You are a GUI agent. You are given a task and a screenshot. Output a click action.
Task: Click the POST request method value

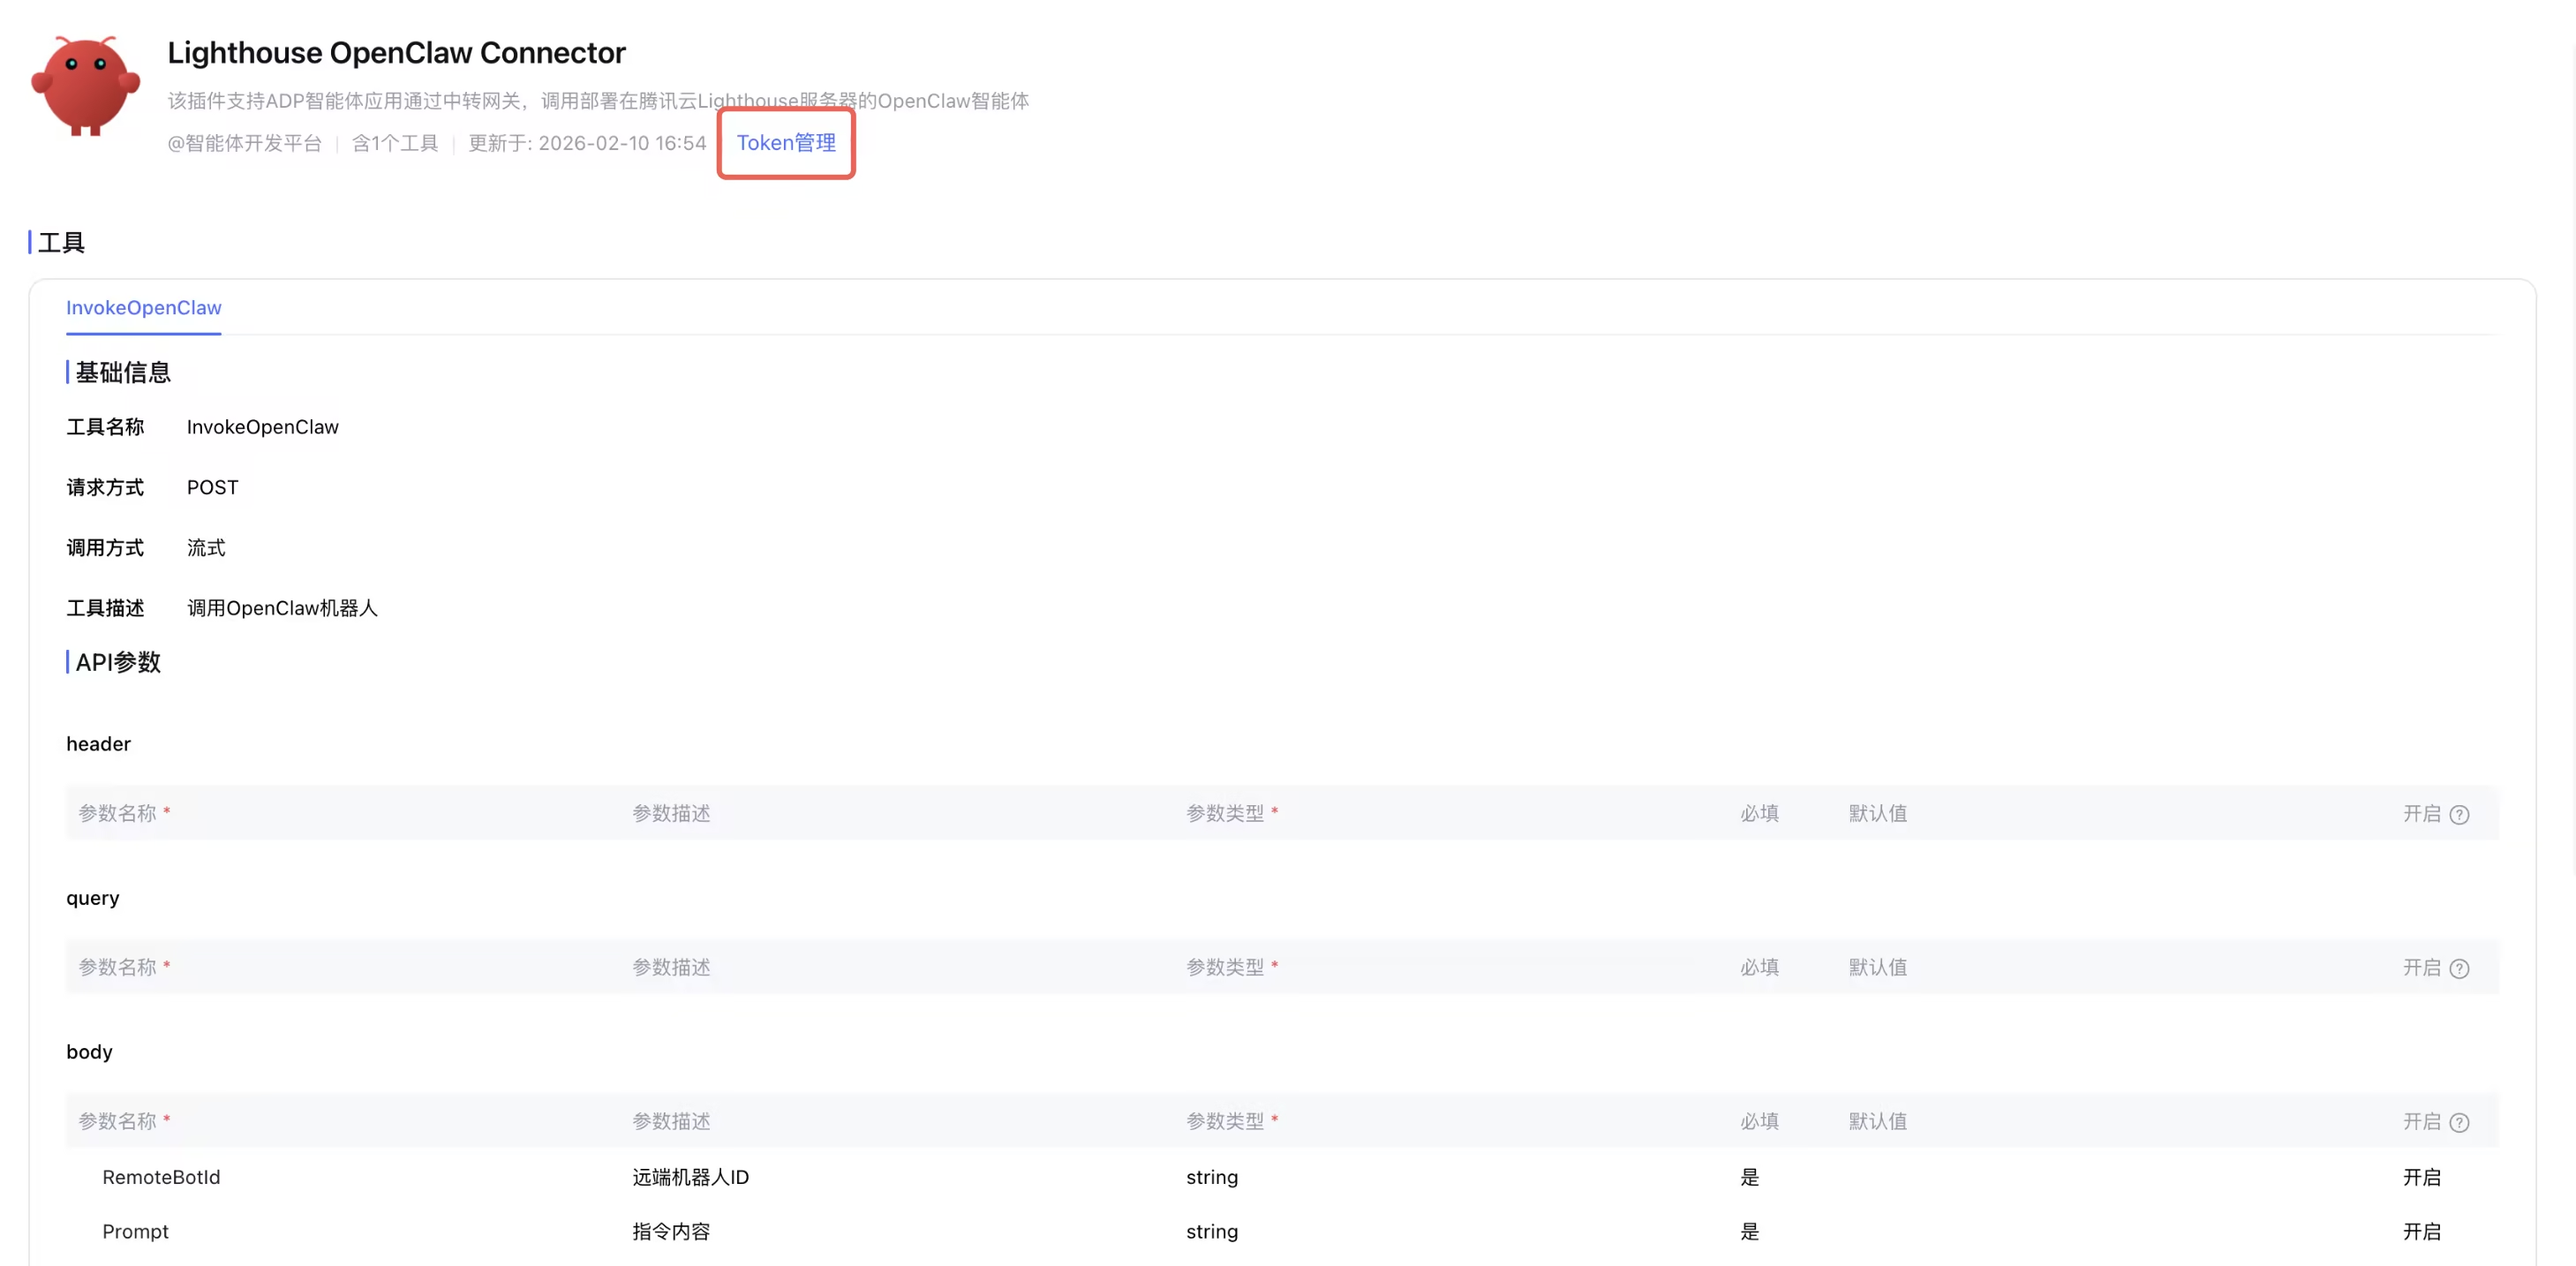pos(212,487)
